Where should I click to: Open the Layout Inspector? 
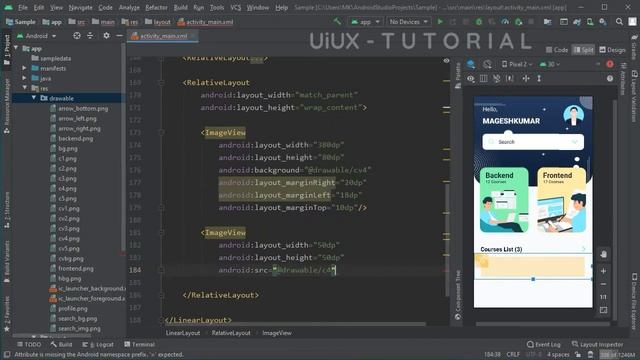(x=598, y=344)
